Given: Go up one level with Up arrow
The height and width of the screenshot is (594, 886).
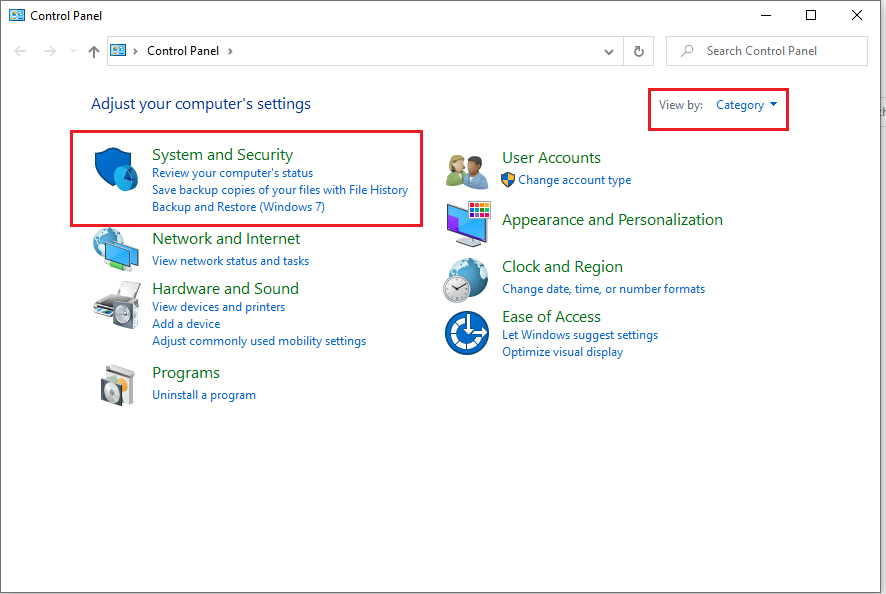Looking at the screenshot, I should (x=94, y=51).
